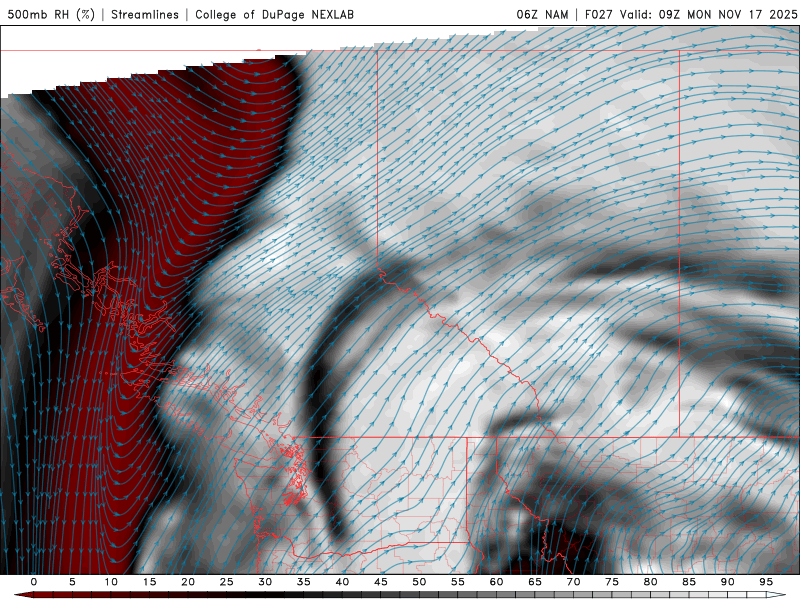Click the 30 label on the color scale
The height and width of the screenshot is (600, 800).
coord(265,582)
